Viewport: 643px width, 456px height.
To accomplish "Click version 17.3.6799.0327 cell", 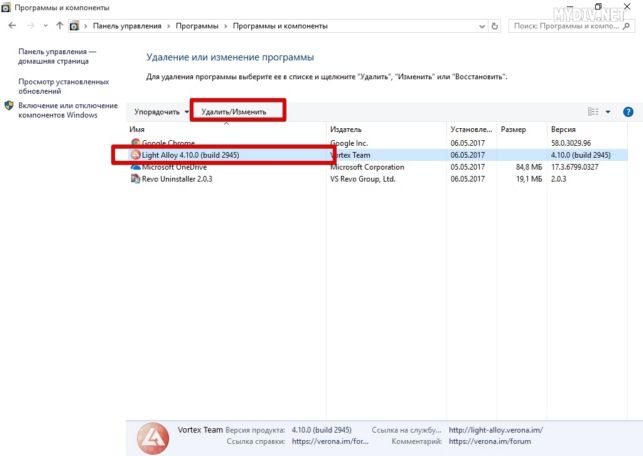I will 575,167.
